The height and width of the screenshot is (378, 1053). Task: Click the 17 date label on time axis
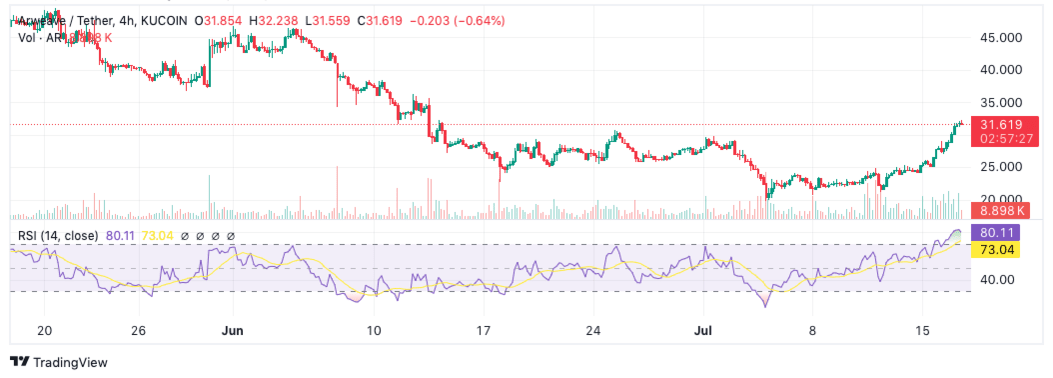[x=484, y=331]
